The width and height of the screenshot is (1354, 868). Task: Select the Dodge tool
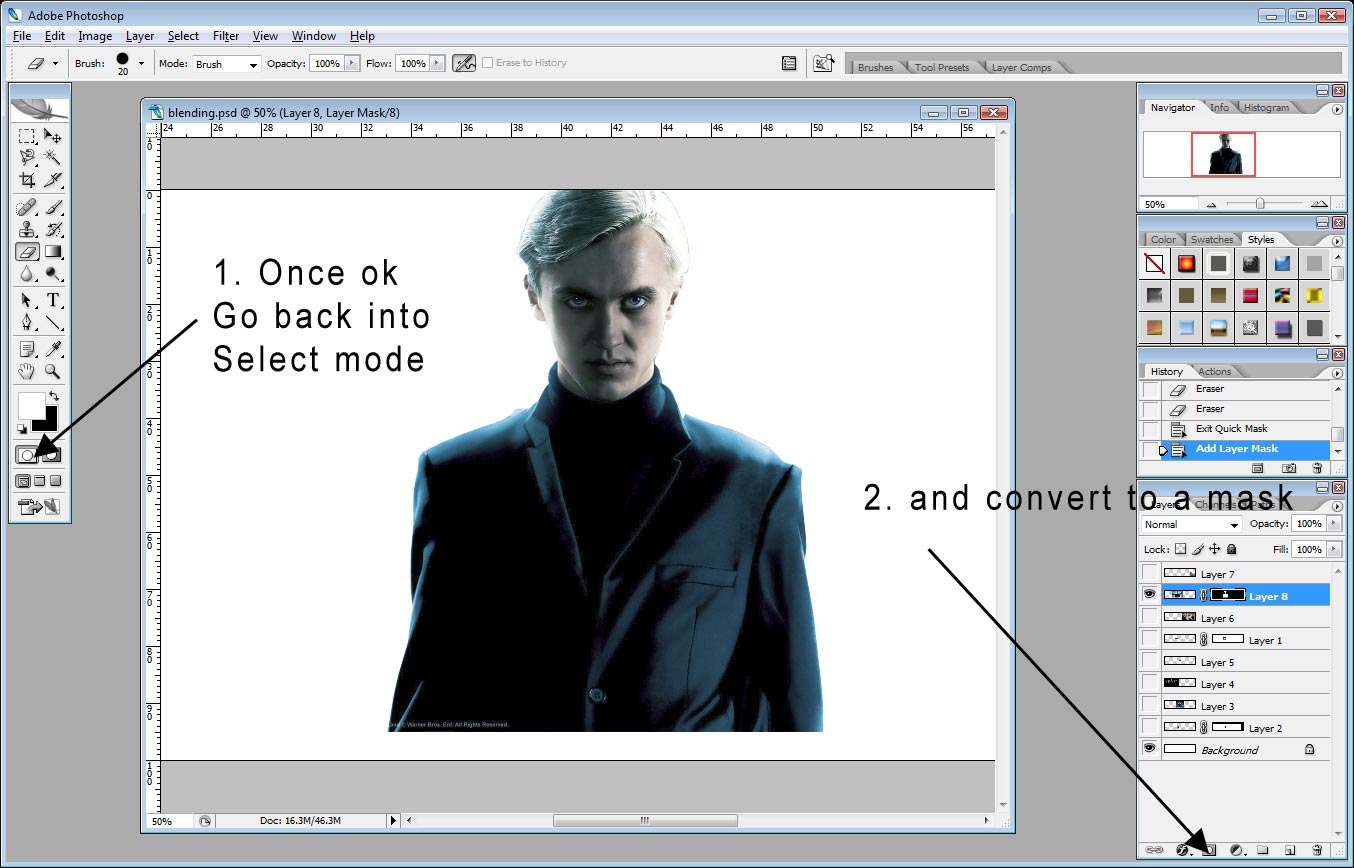coord(53,274)
